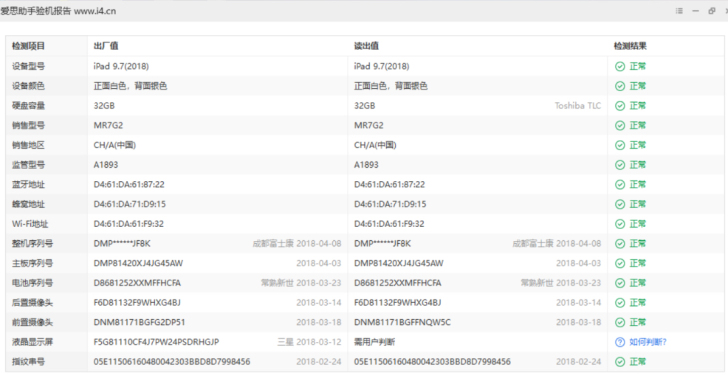Click factory Wi-Fi address D4:61:DA:61:F9:32
The width and height of the screenshot is (728, 377).
(x=129, y=224)
